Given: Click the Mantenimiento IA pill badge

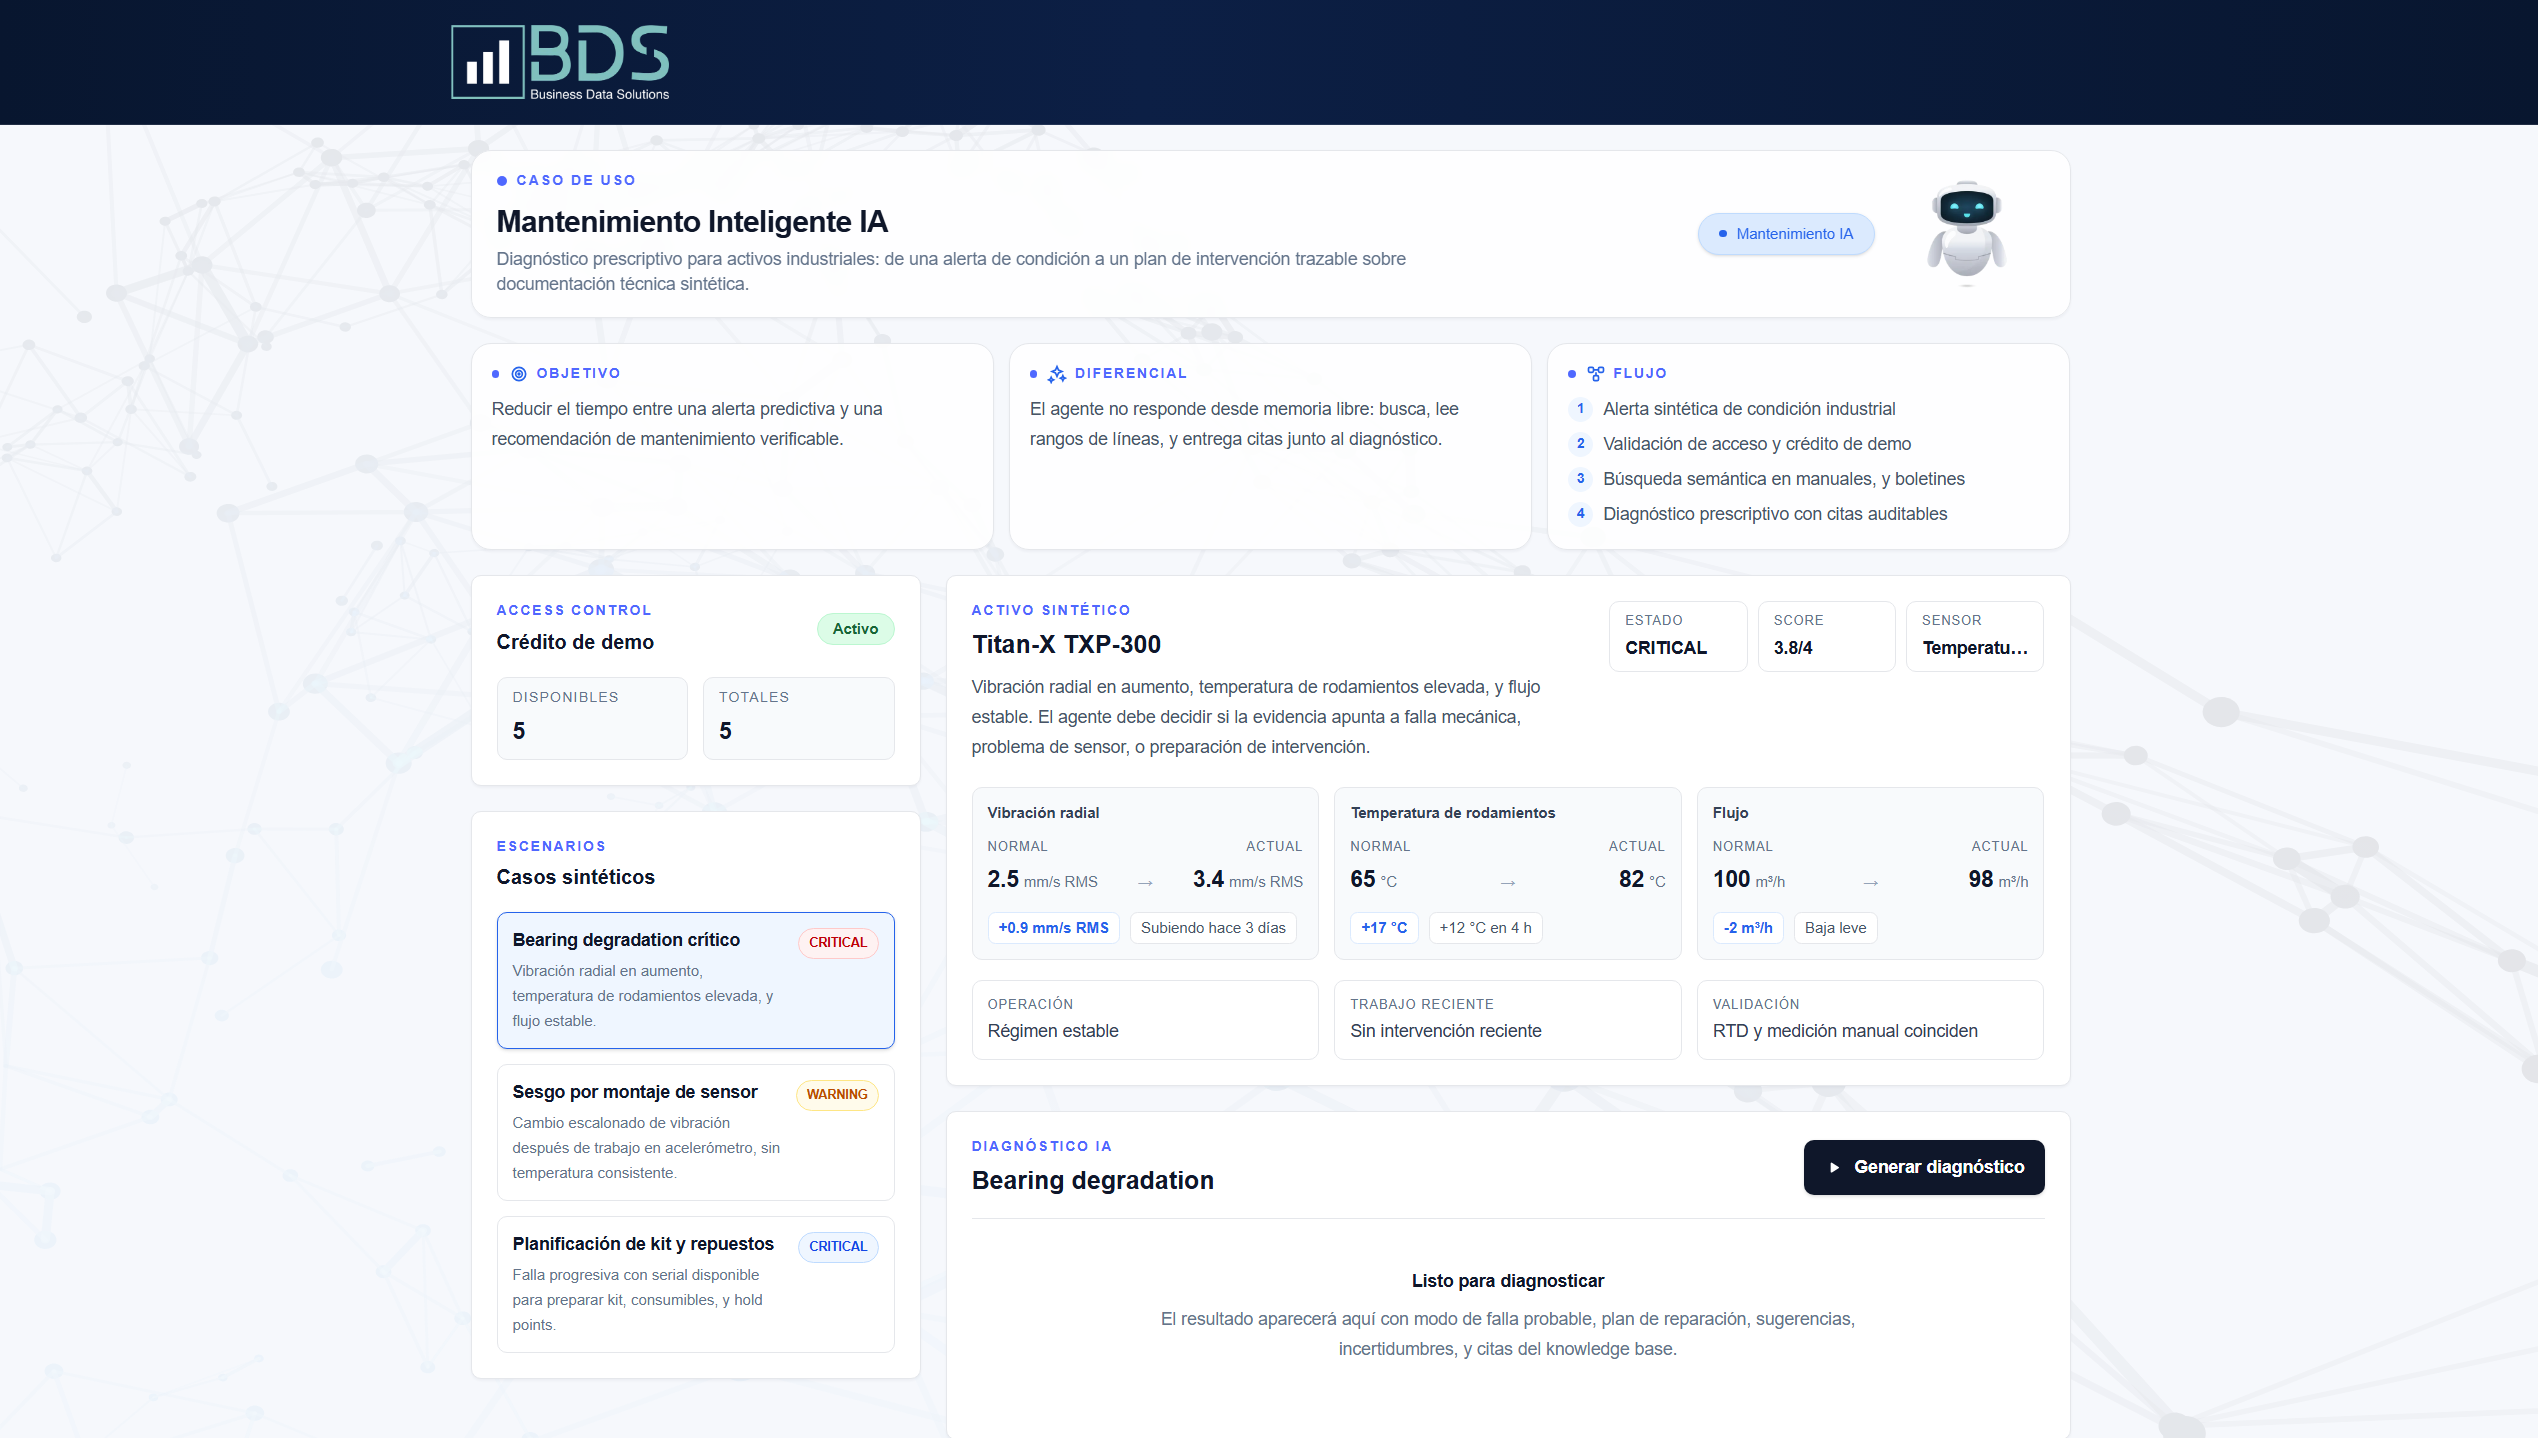Looking at the screenshot, I should [x=1786, y=234].
